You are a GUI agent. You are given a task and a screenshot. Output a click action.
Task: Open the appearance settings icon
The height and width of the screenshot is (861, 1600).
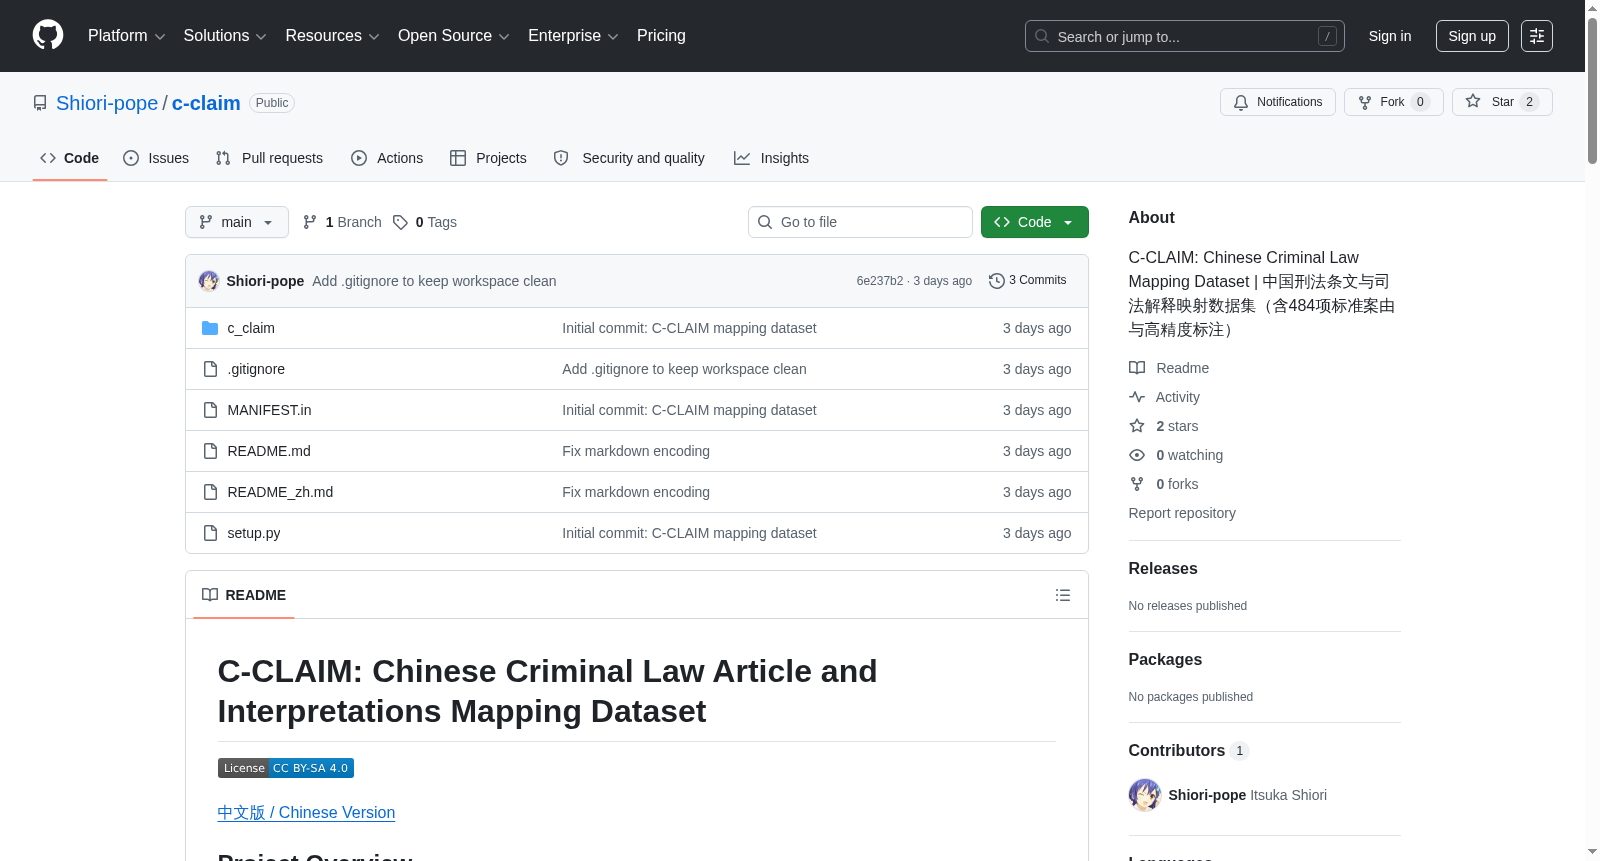[1537, 36]
